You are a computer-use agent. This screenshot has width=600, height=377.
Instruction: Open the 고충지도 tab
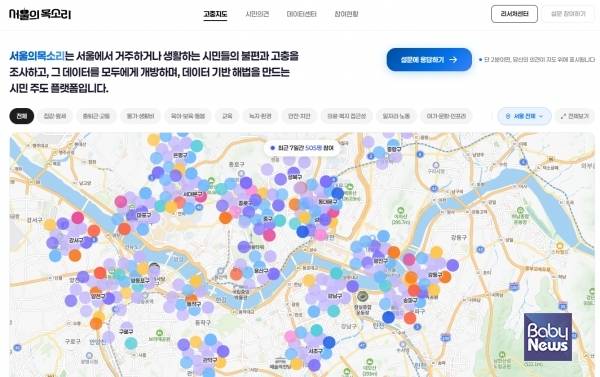pos(215,14)
